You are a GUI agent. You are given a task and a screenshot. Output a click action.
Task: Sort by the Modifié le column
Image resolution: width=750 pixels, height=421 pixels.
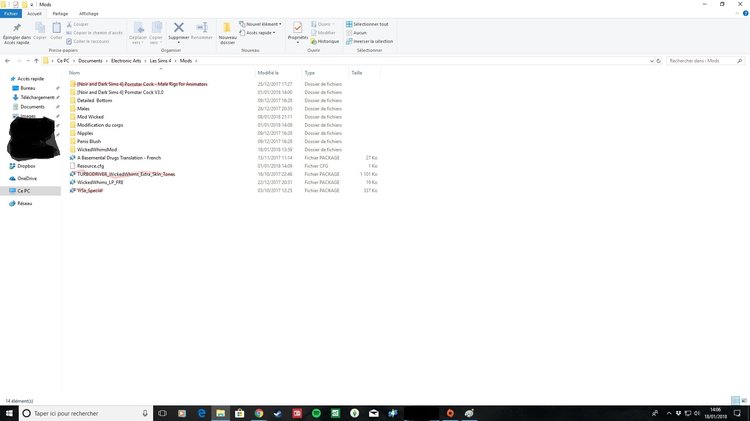(268, 73)
